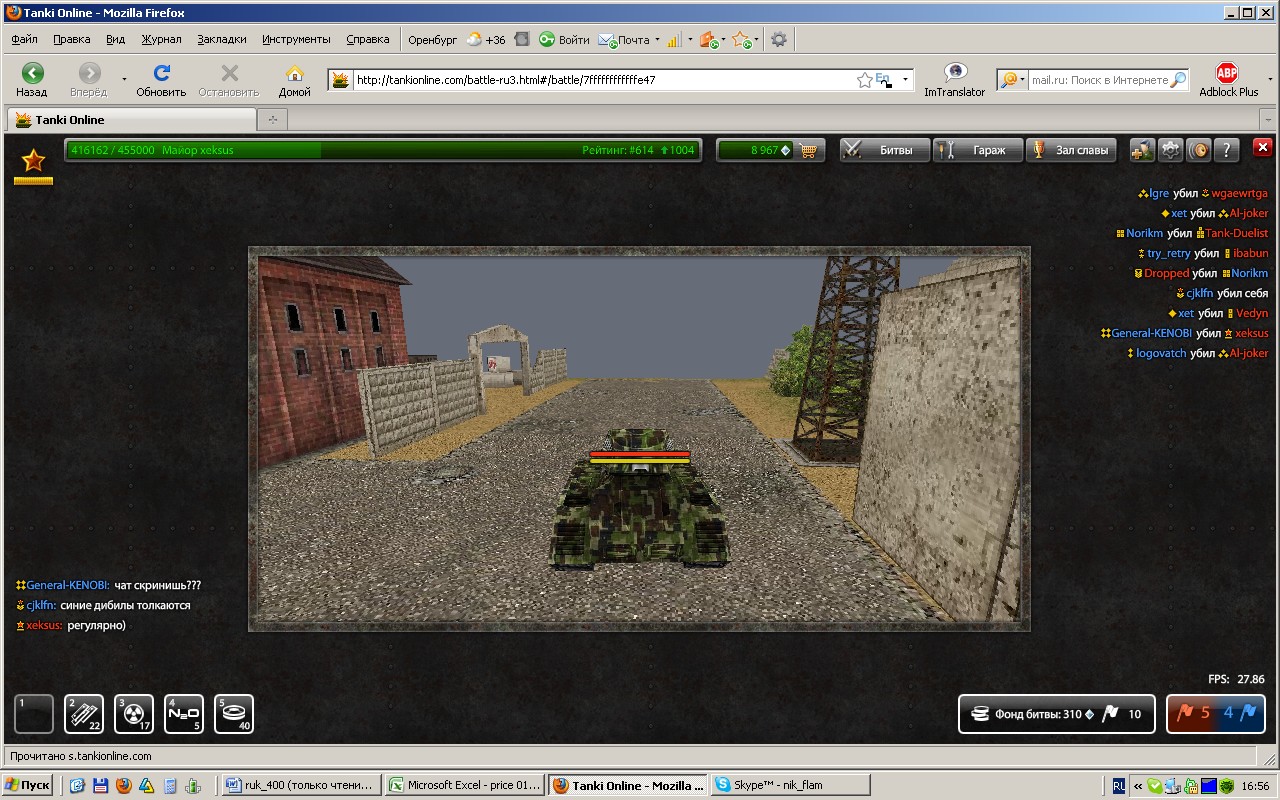Click the red team flag score 5
Image resolution: width=1280 pixels, height=800 pixels.
point(1192,714)
